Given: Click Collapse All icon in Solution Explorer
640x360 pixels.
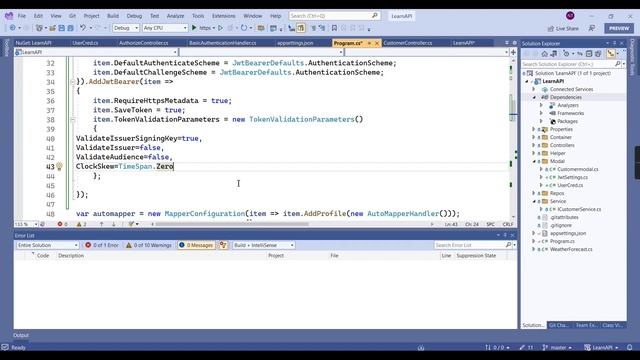Looking at the screenshot, I should tap(589, 54).
